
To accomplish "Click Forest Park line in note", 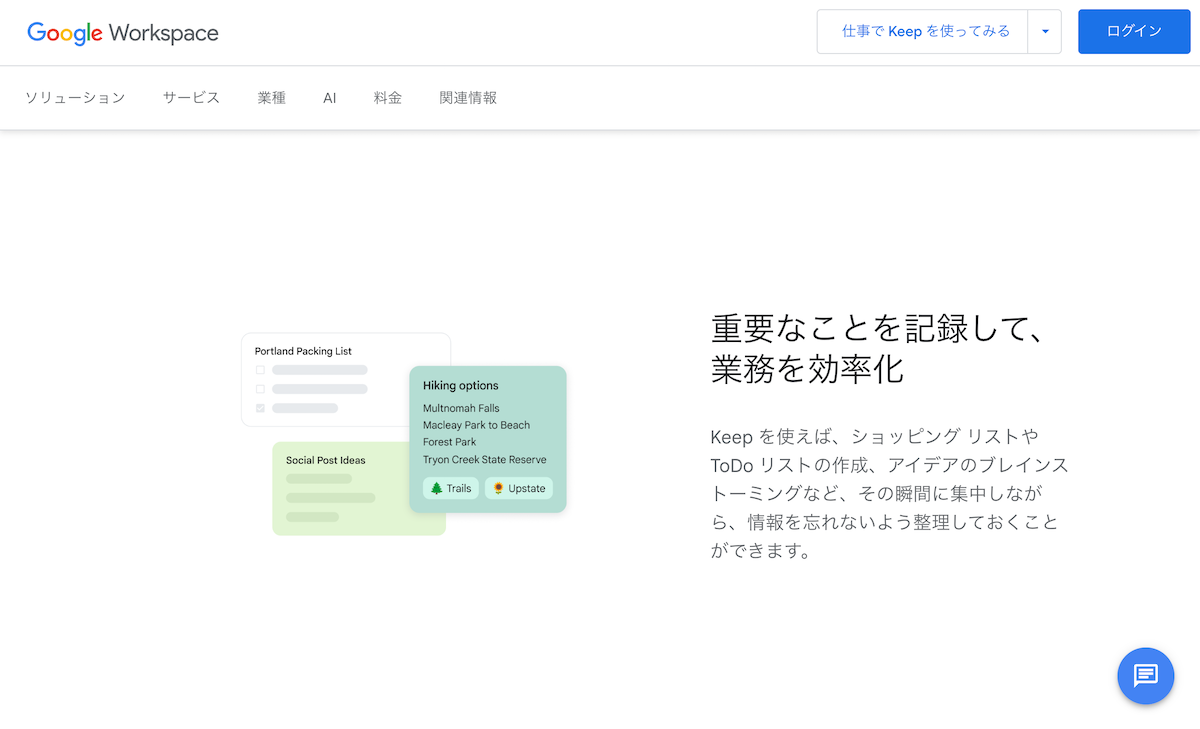I will (449, 442).
